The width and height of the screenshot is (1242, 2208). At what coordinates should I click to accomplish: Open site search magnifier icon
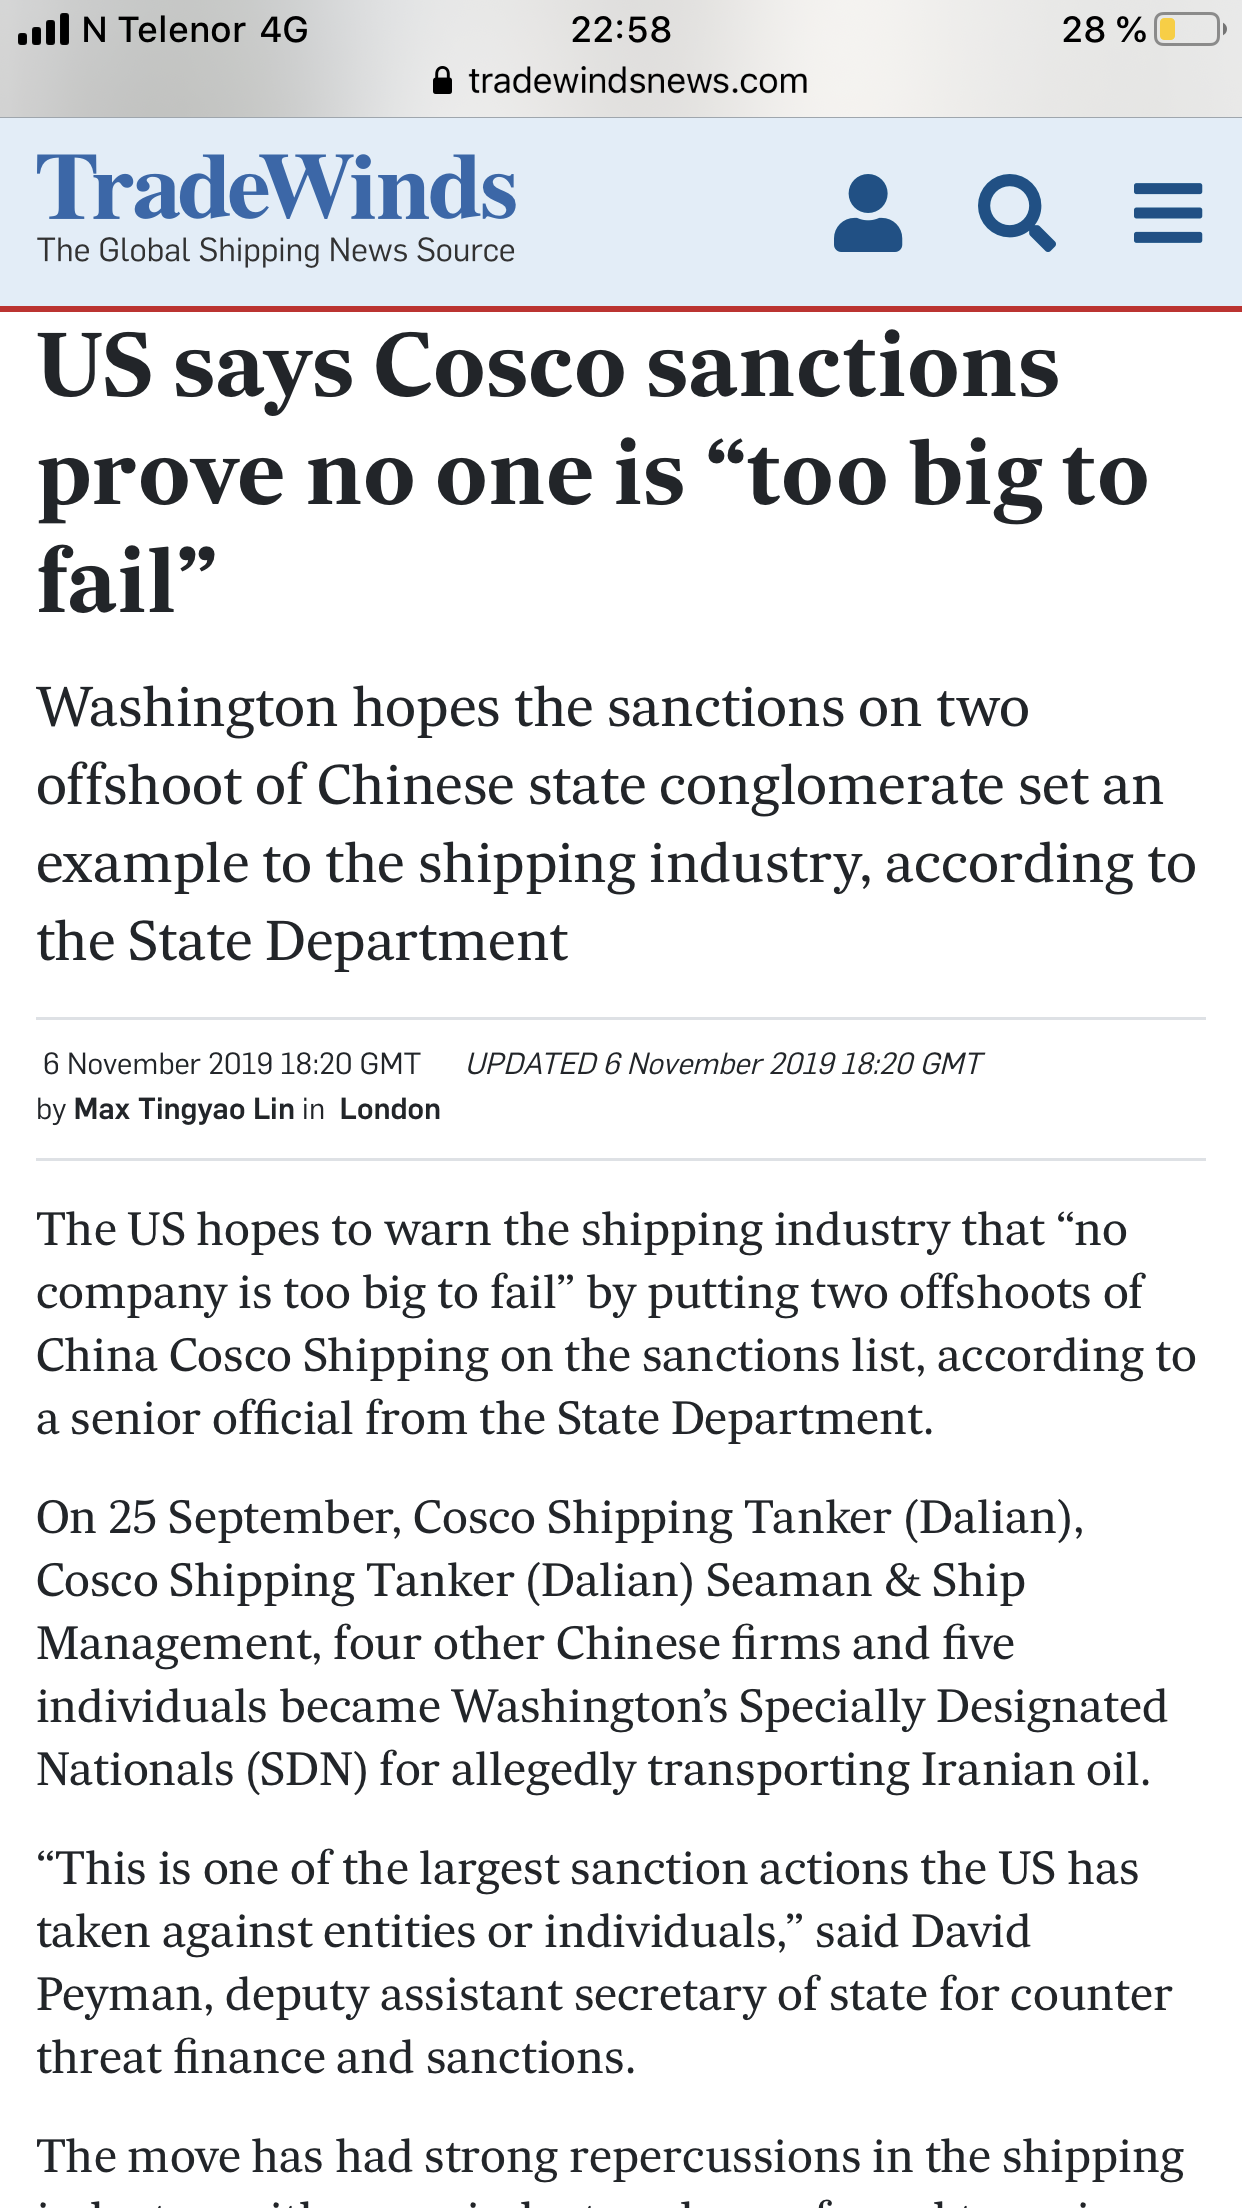(x=1016, y=213)
